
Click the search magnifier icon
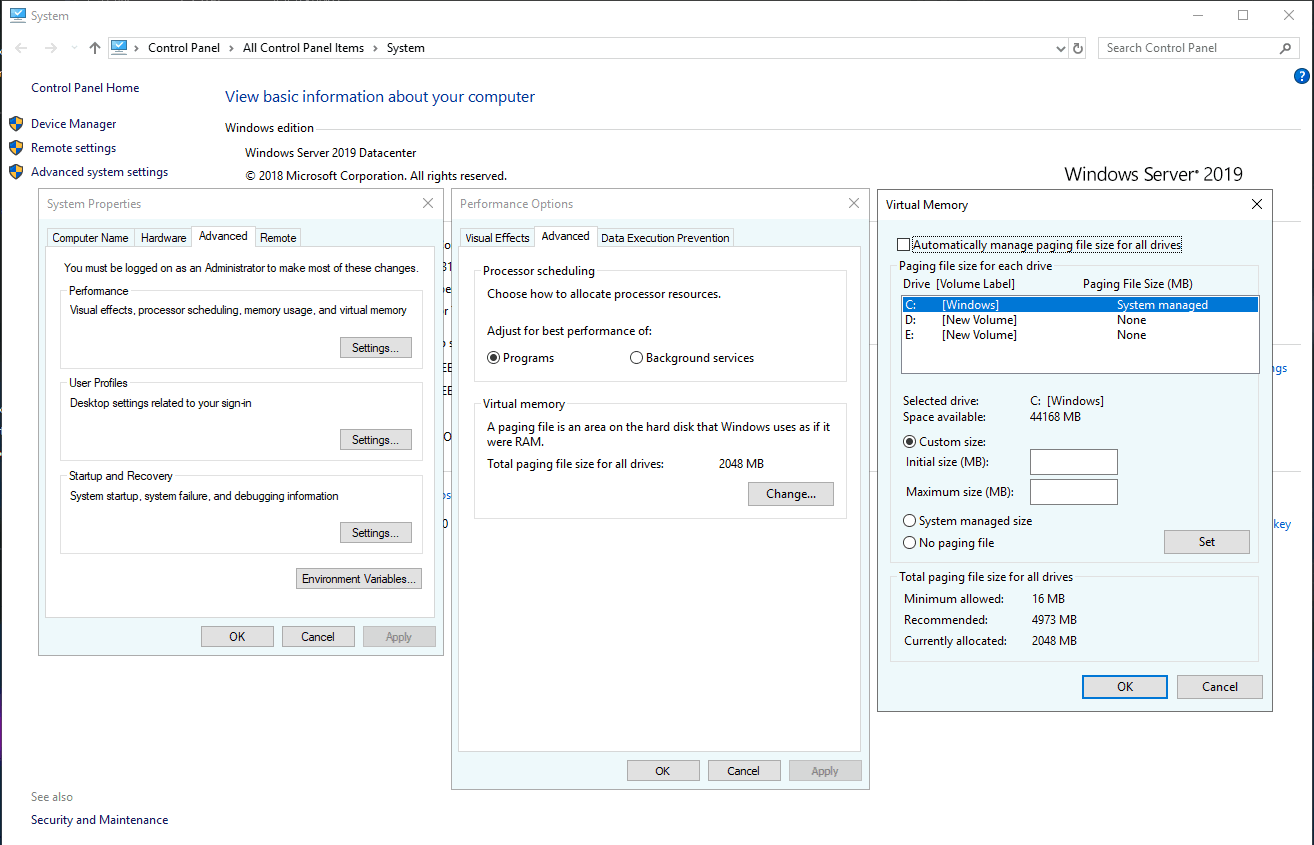pos(1286,48)
